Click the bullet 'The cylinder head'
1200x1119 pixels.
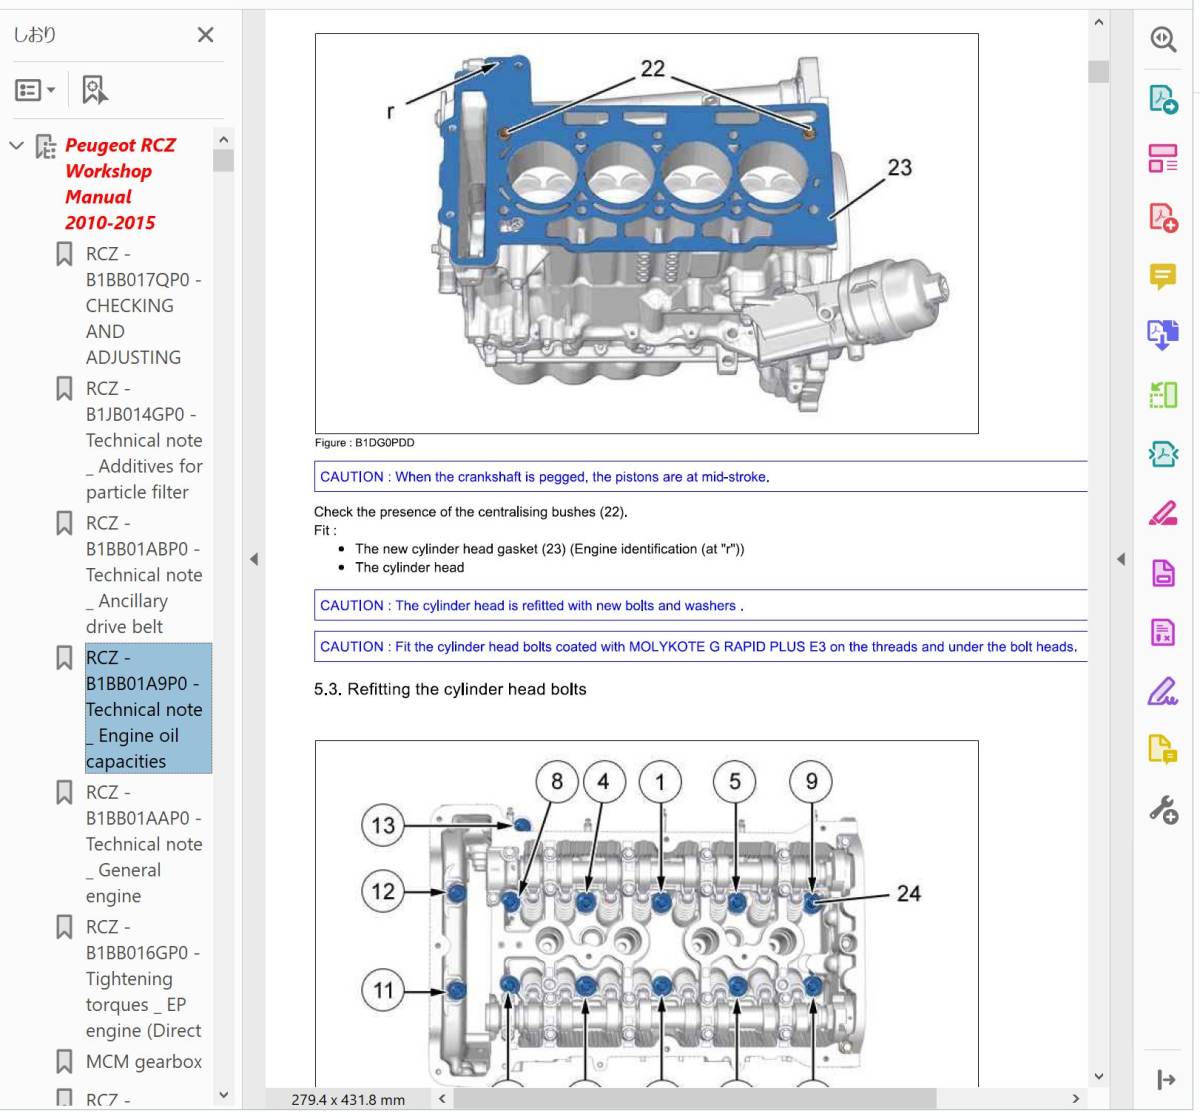(x=409, y=568)
